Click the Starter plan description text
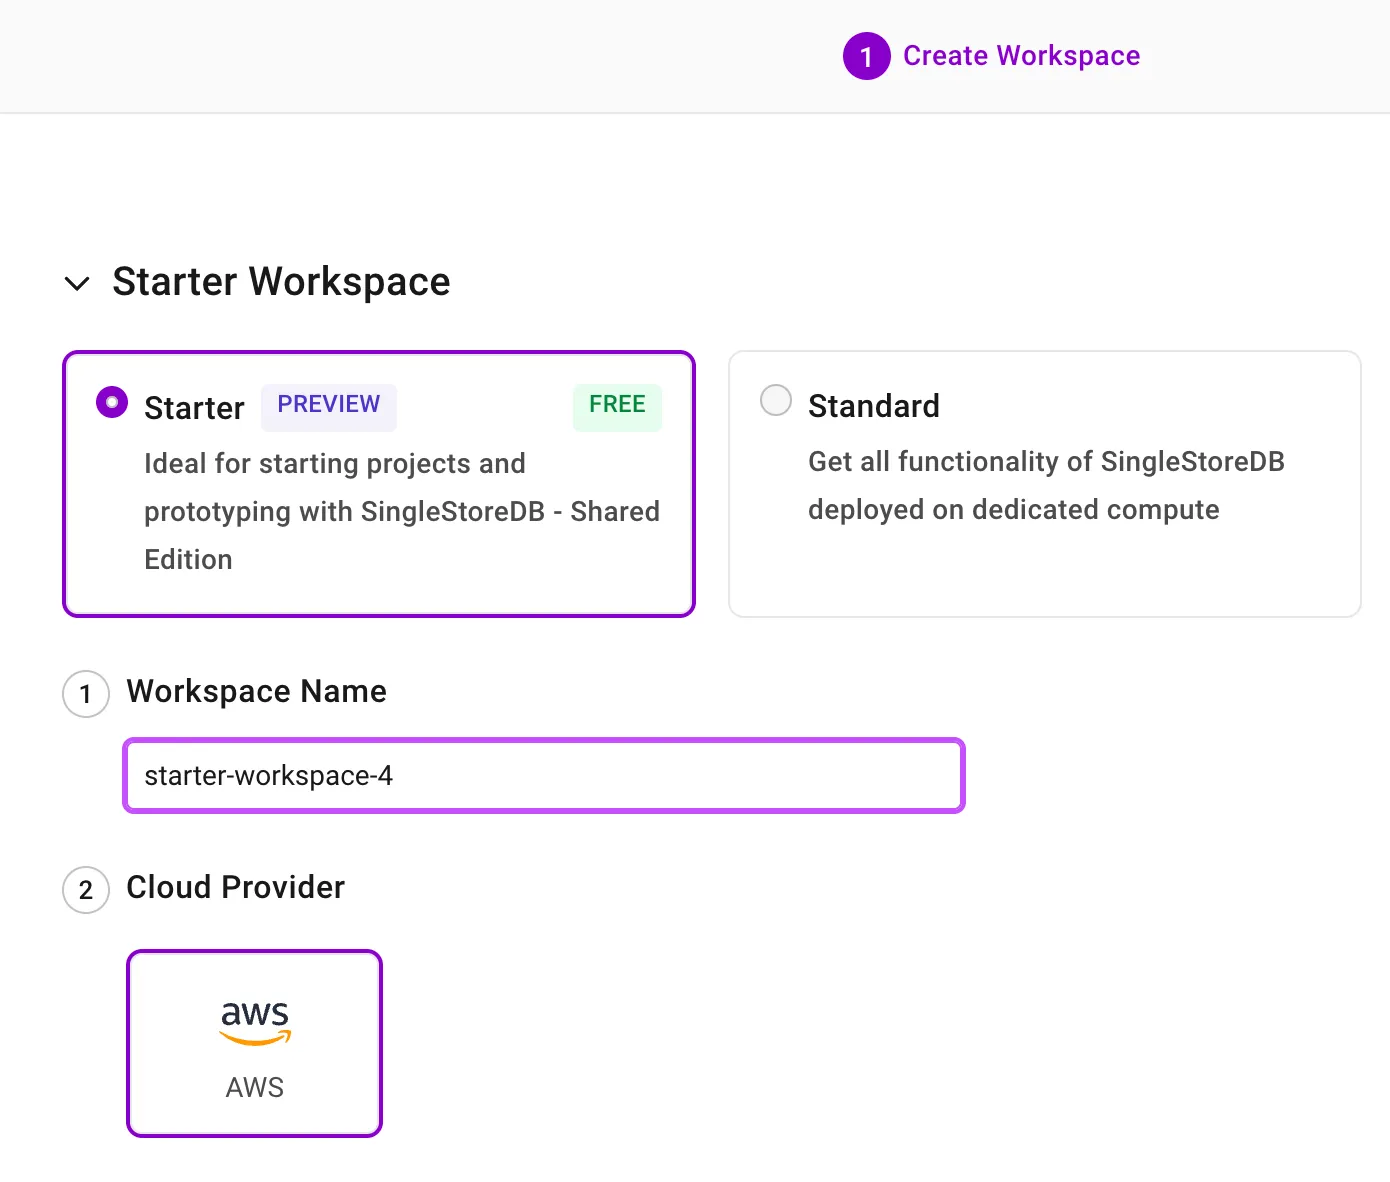The width and height of the screenshot is (1390, 1182). click(x=401, y=511)
